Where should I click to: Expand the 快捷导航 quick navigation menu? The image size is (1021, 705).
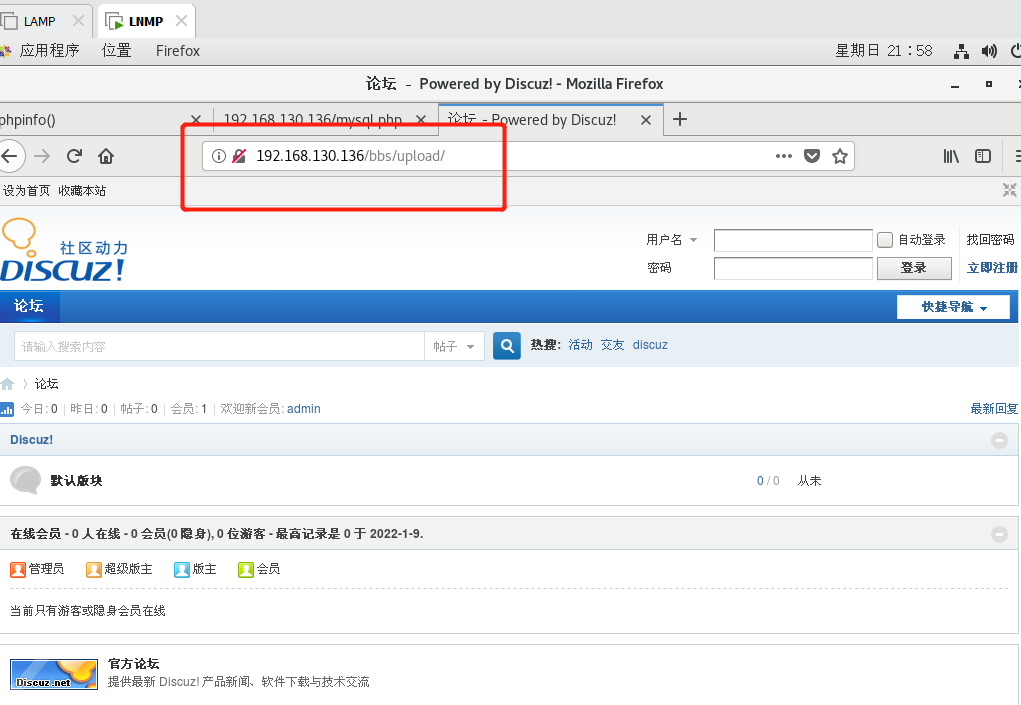click(954, 307)
